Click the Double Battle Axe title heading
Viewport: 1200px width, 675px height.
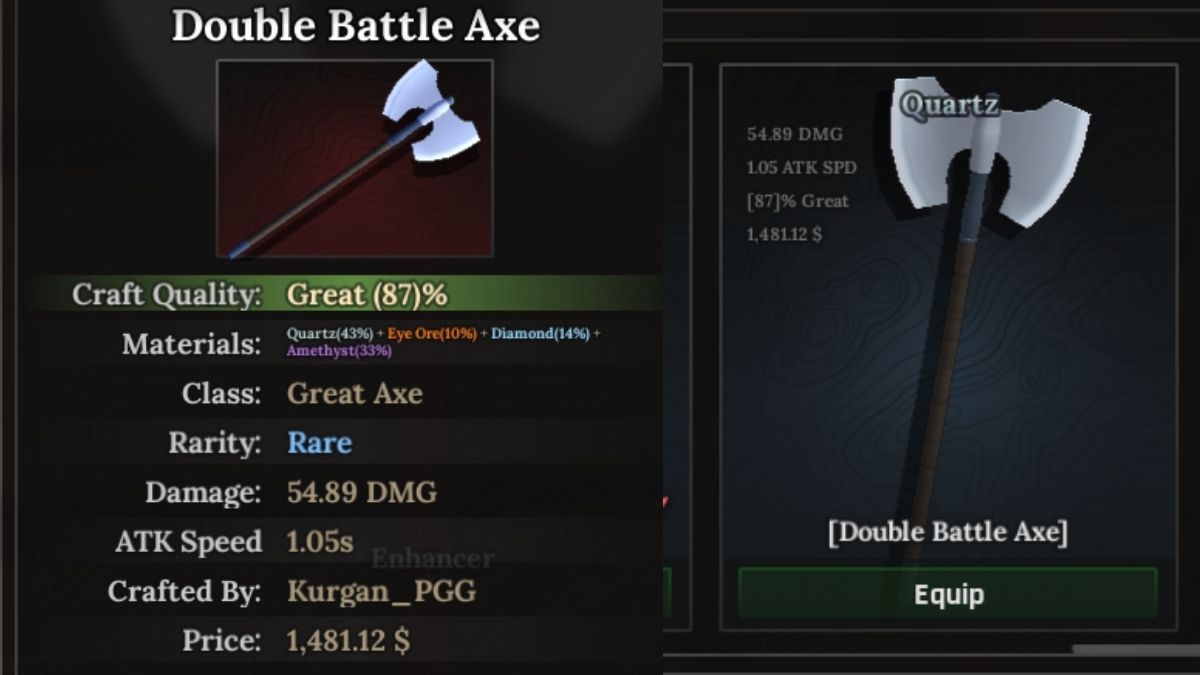coord(356,26)
